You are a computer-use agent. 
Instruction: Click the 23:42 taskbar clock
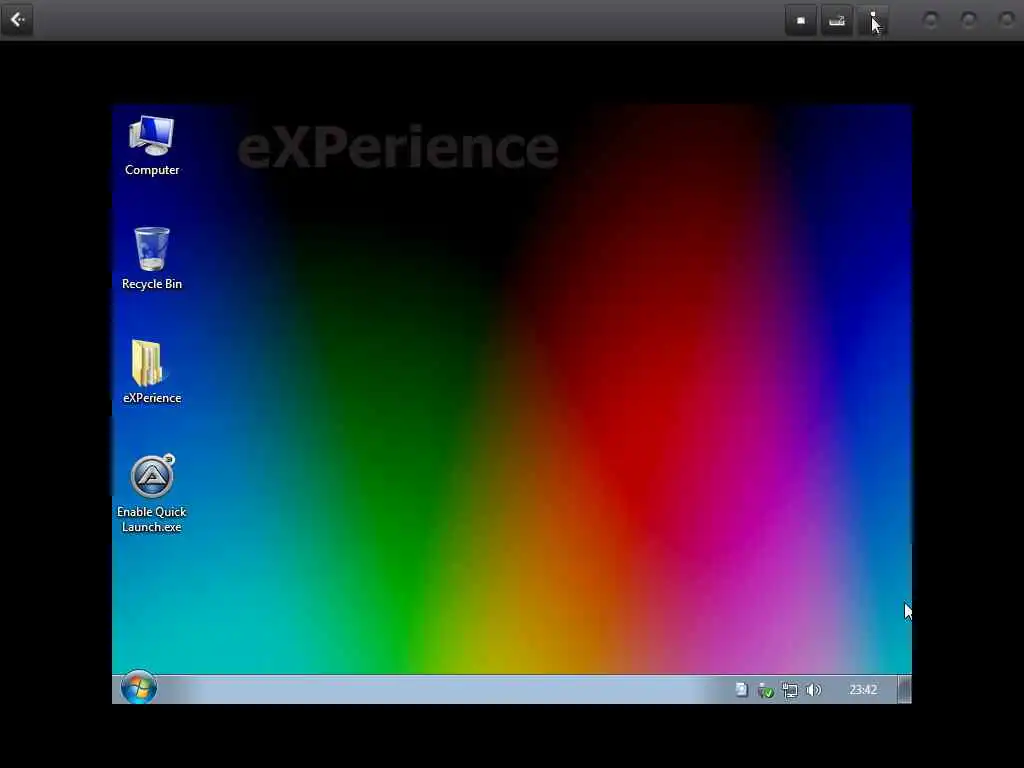pos(863,690)
